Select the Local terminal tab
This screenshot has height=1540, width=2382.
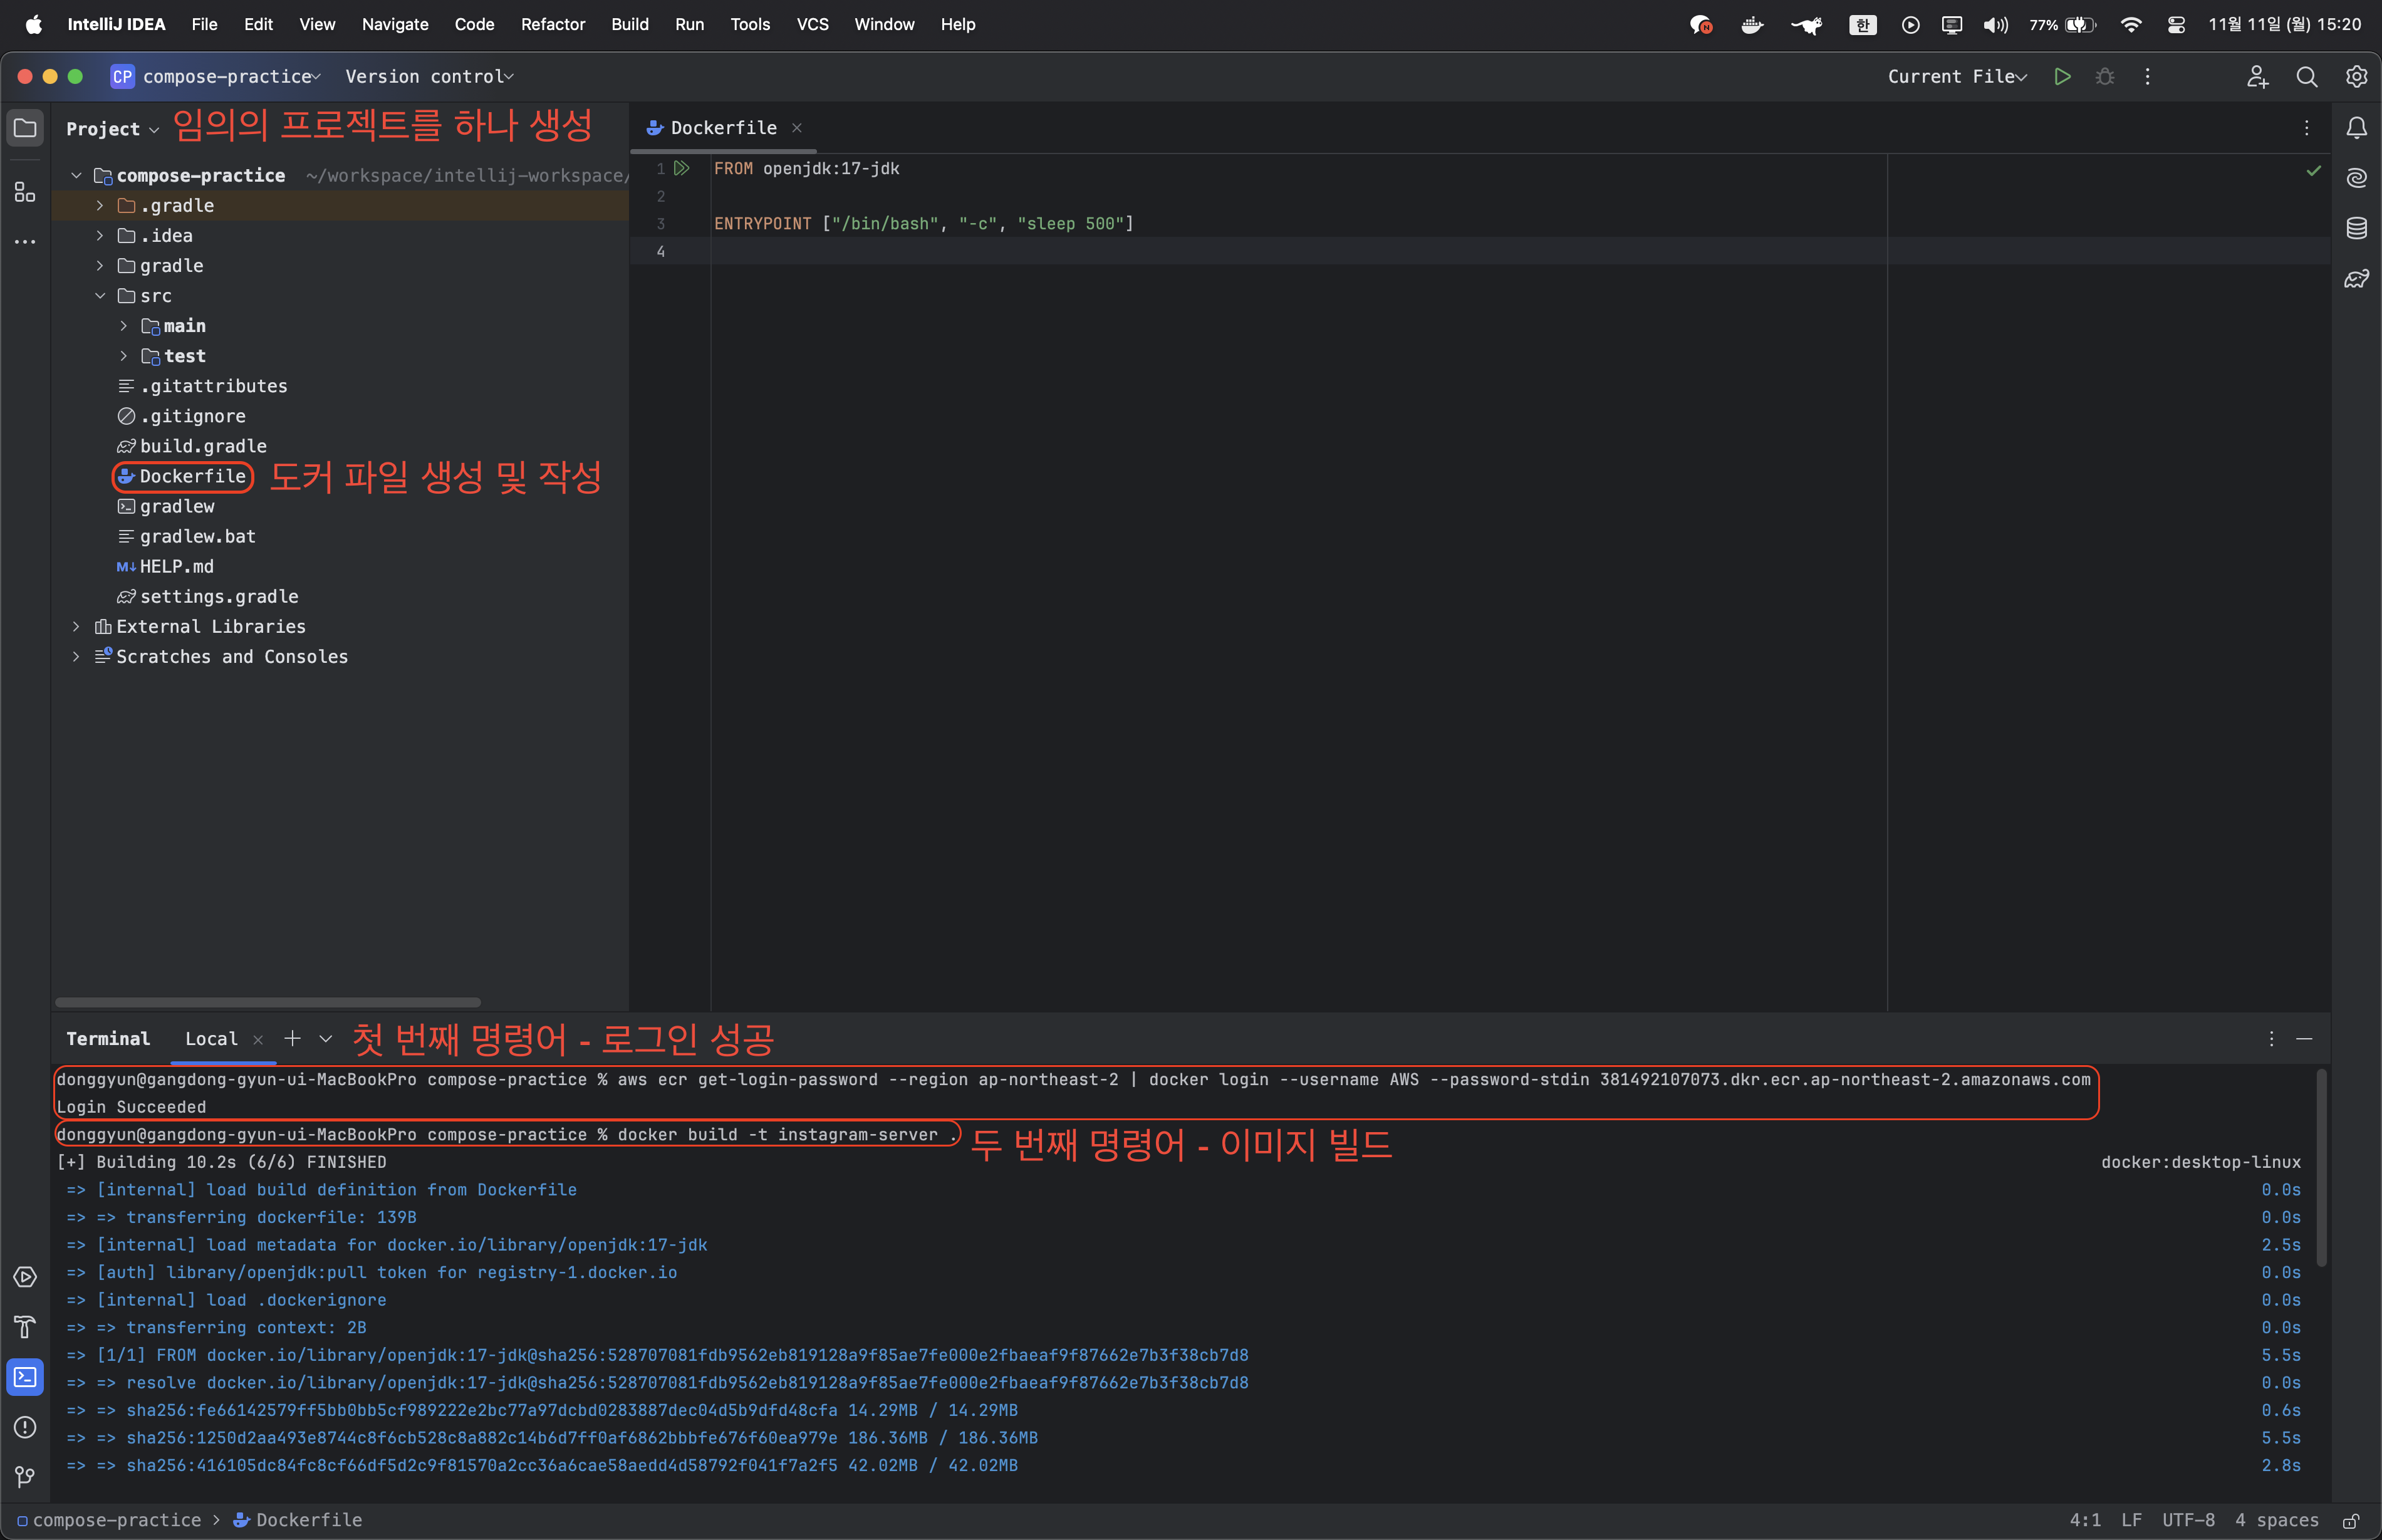211,1039
